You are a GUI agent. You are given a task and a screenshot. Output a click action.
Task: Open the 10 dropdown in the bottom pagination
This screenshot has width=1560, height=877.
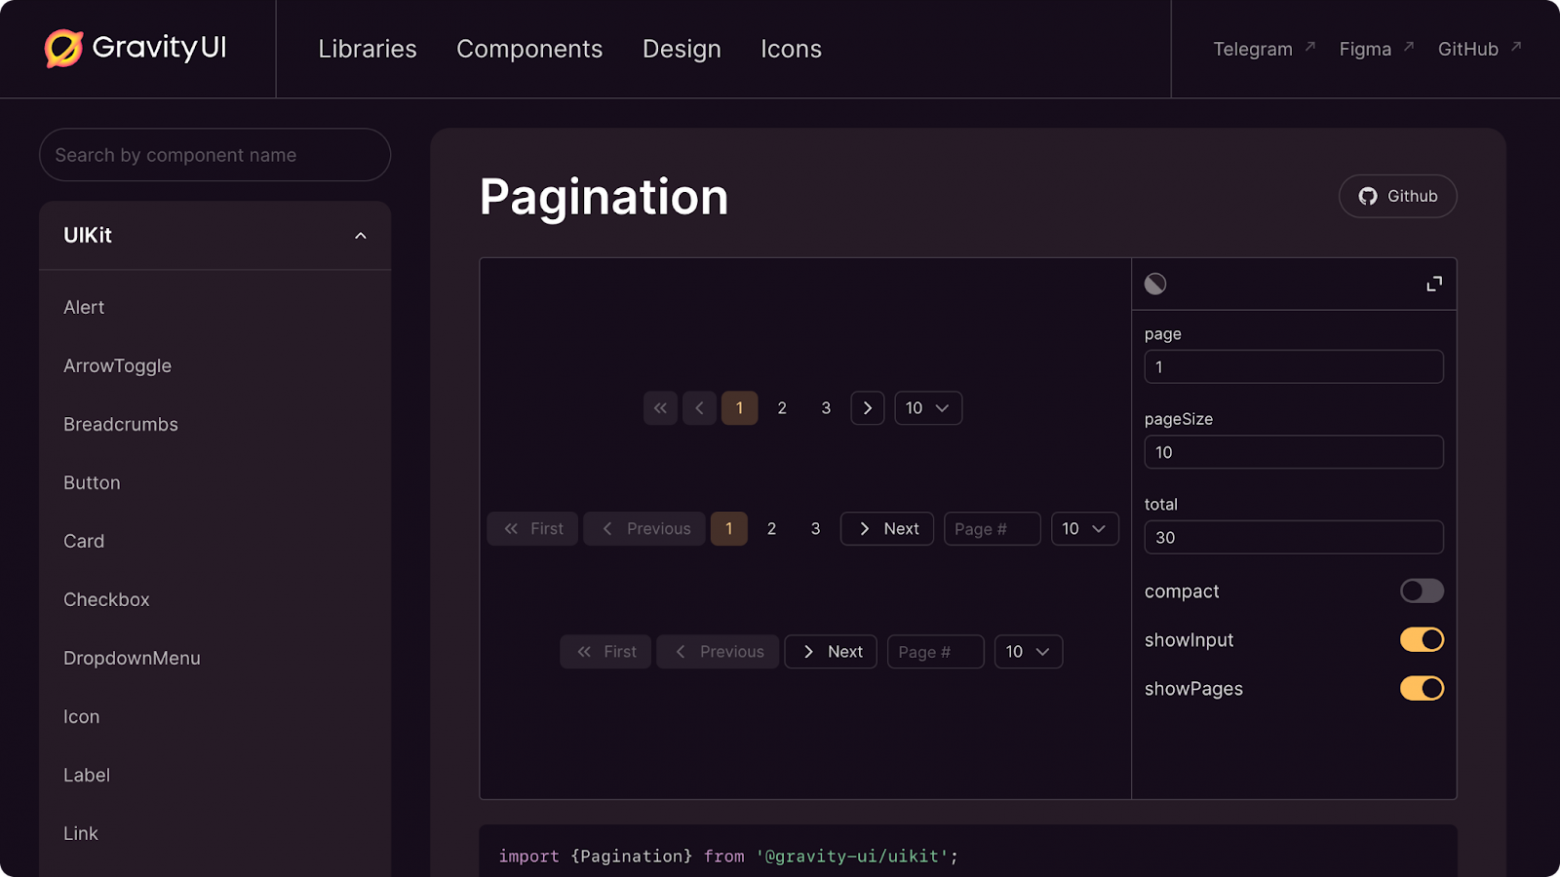click(1028, 651)
